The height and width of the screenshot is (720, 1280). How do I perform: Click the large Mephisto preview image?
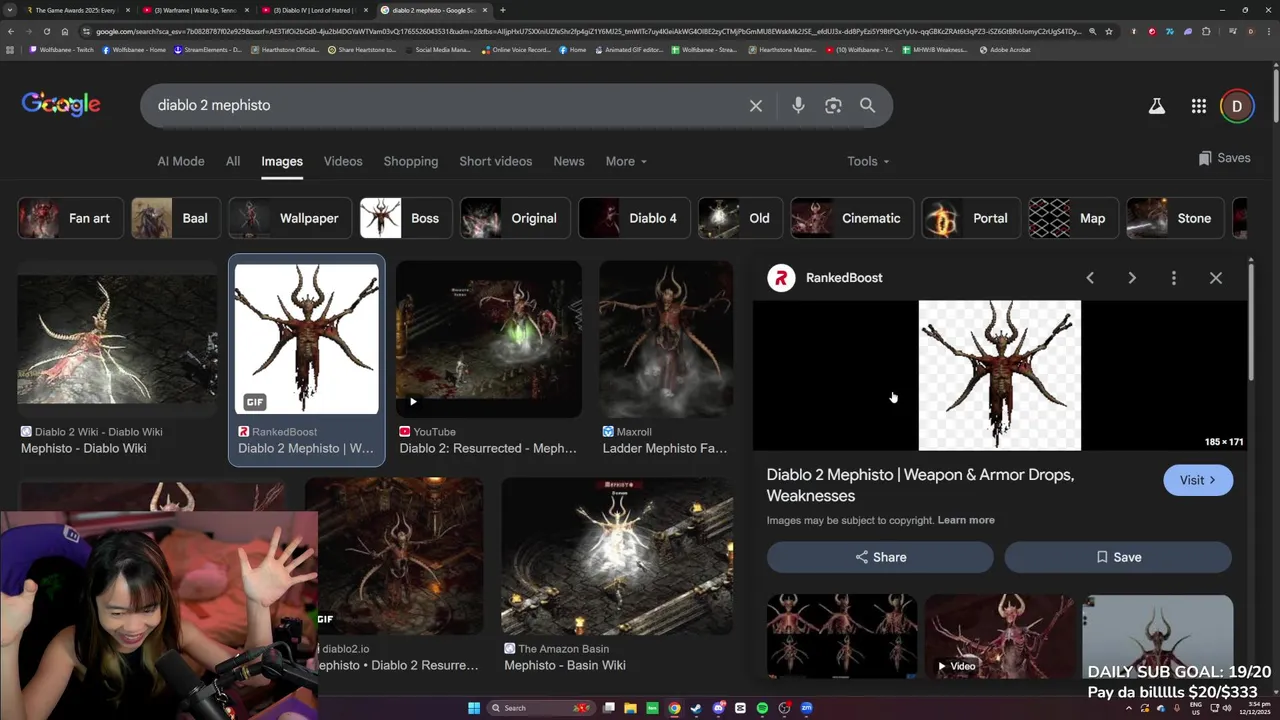(1000, 375)
